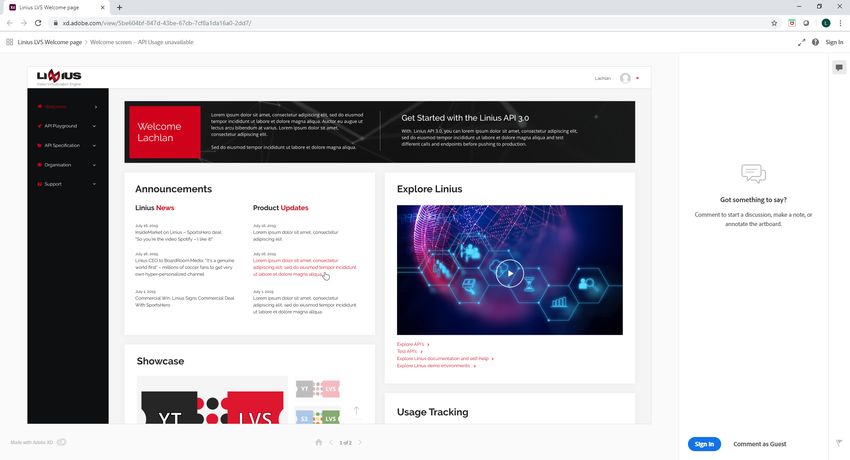
Task: Click the Lachlan username text
Action: (602, 78)
